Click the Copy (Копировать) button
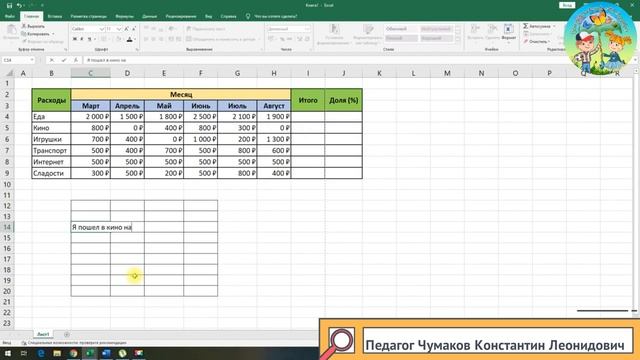 pos(36,34)
